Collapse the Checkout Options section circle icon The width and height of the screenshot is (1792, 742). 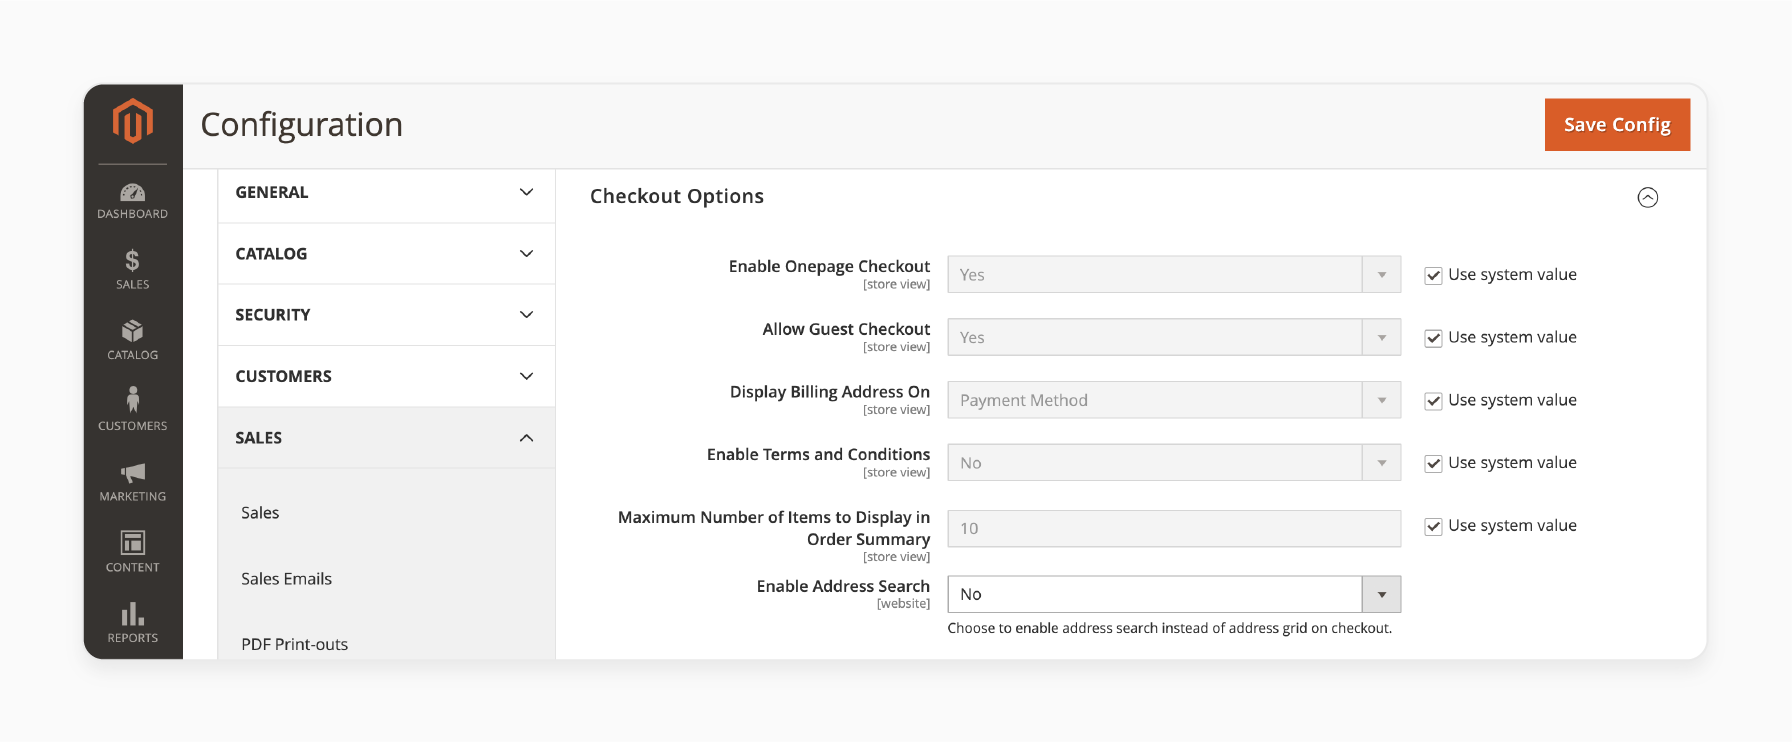pos(1648,197)
